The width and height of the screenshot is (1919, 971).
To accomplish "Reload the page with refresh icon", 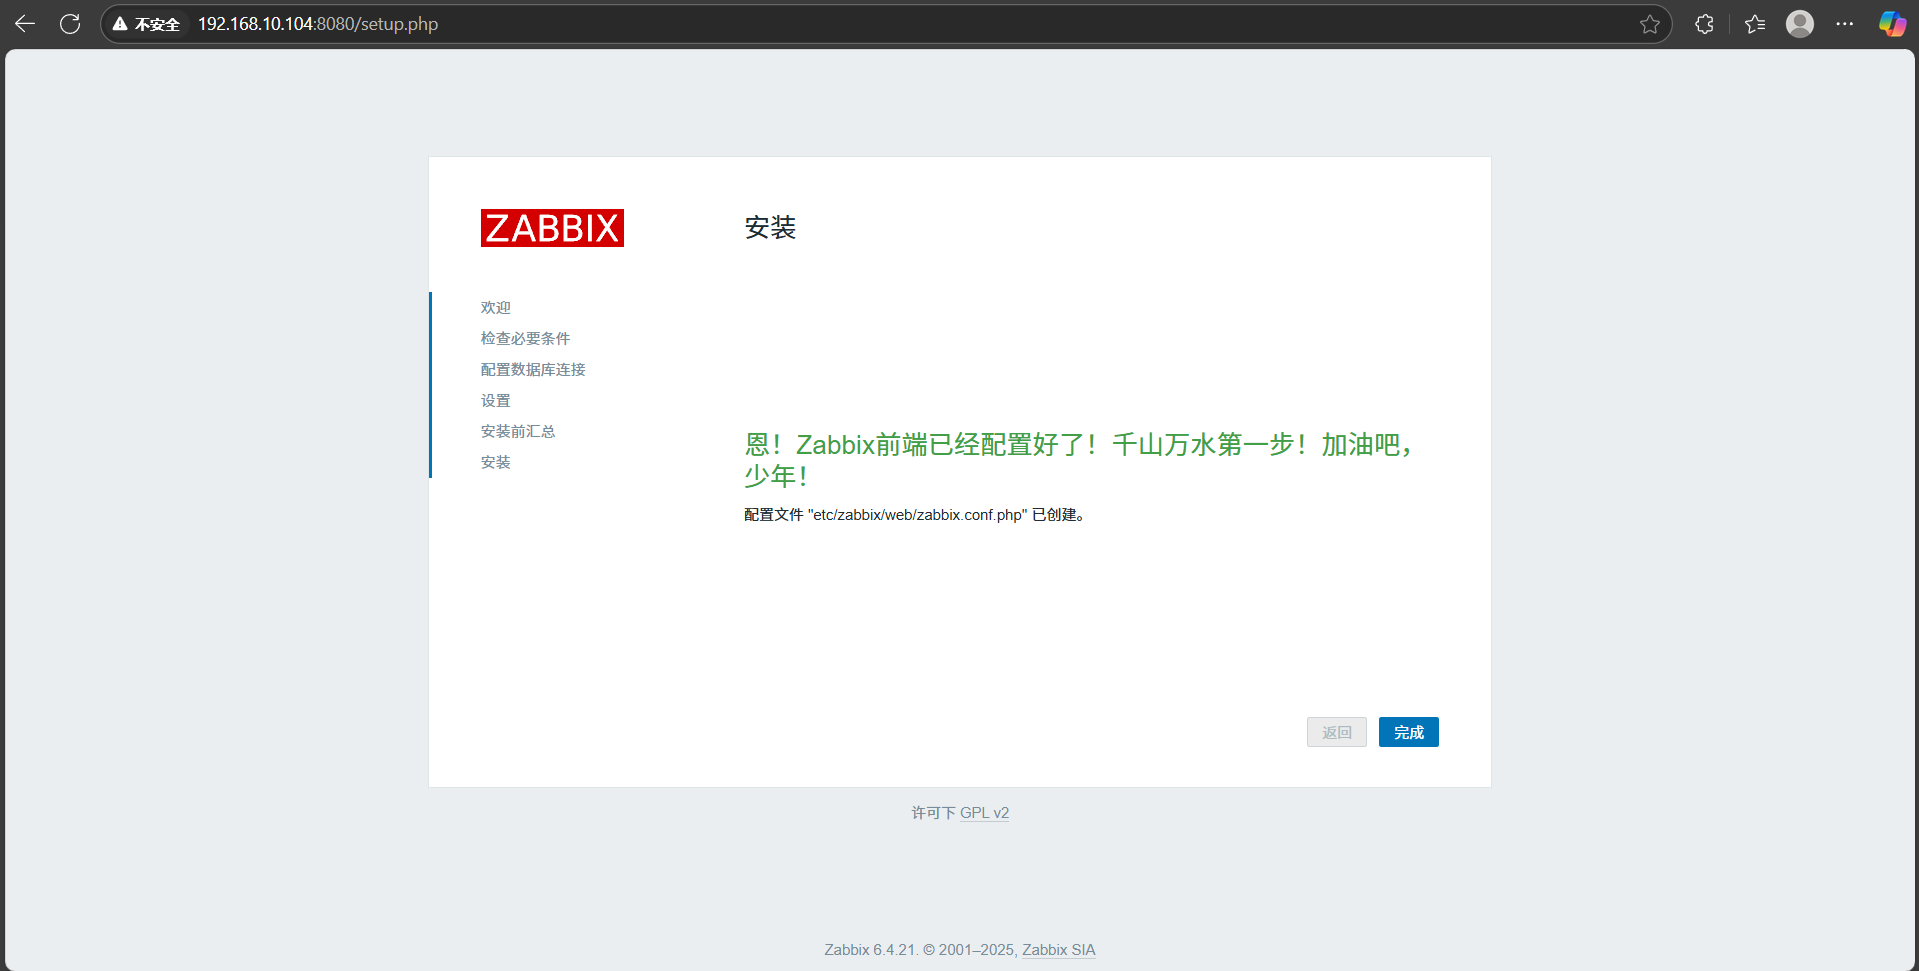I will tap(70, 24).
